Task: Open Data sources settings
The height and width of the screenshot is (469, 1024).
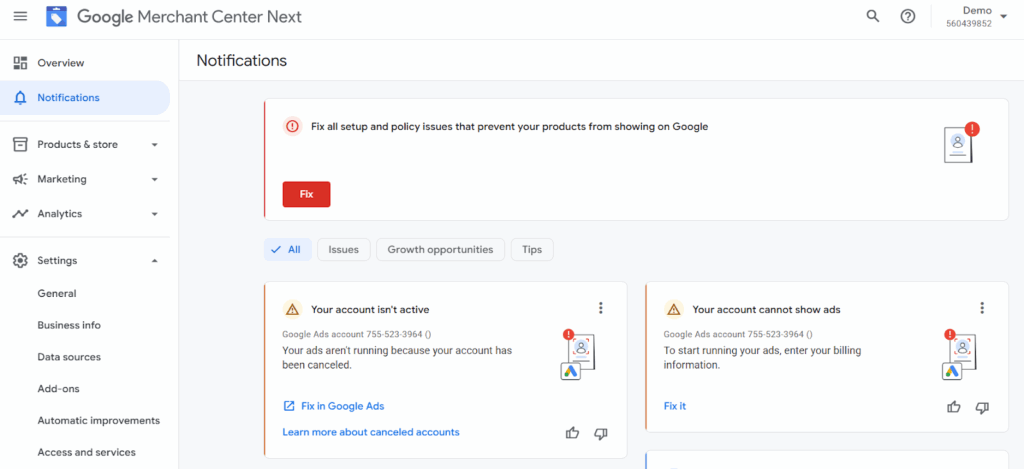Action: click(69, 357)
